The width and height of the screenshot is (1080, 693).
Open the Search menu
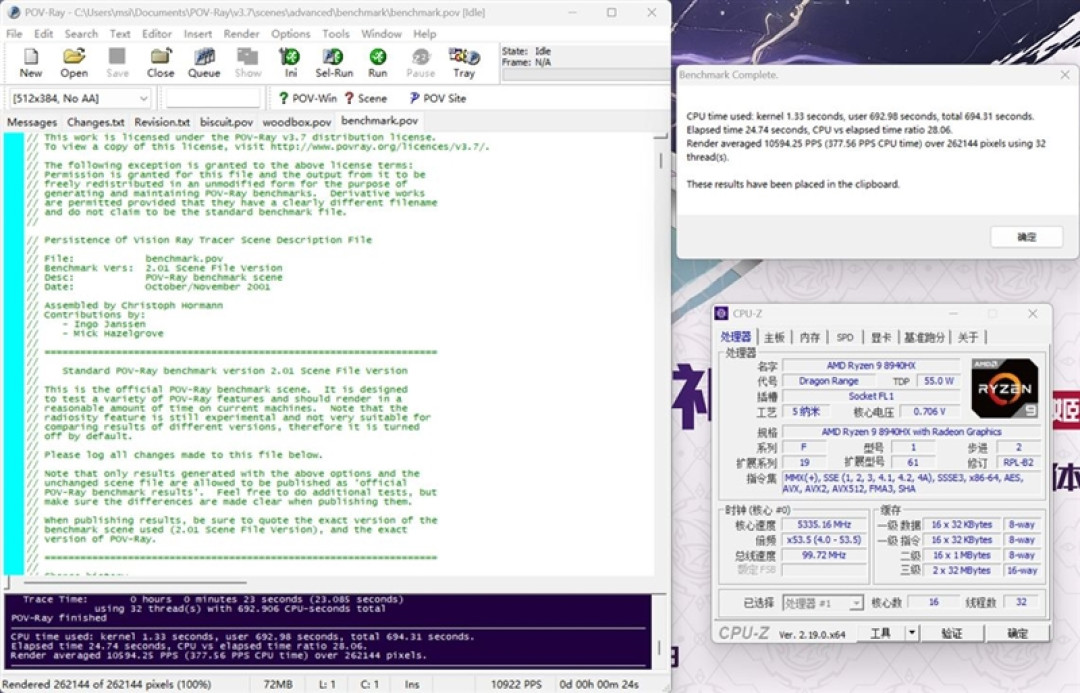click(x=81, y=34)
